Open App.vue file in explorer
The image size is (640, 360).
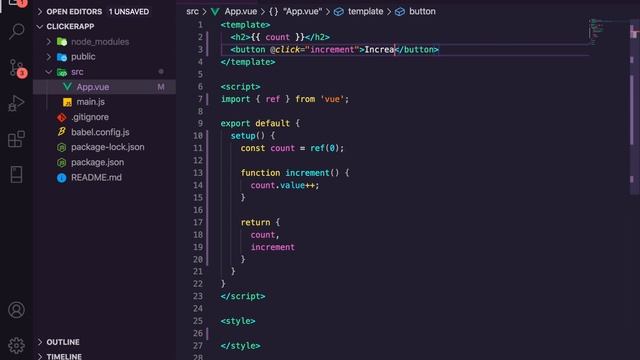pyautogui.click(x=93, y=87)
